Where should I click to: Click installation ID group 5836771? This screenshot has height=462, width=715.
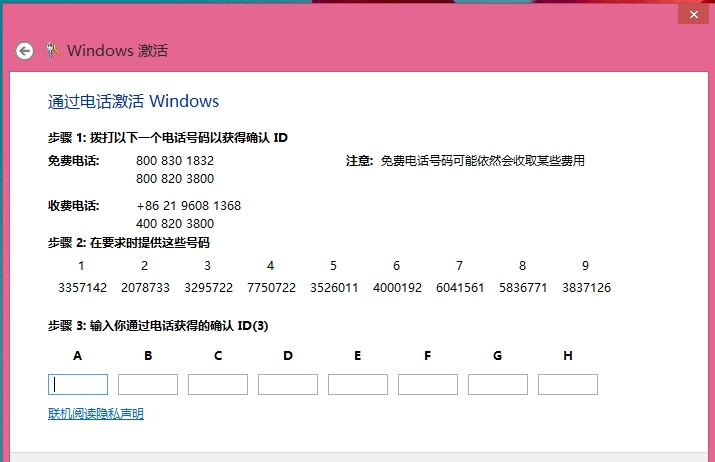coord(523,288)
